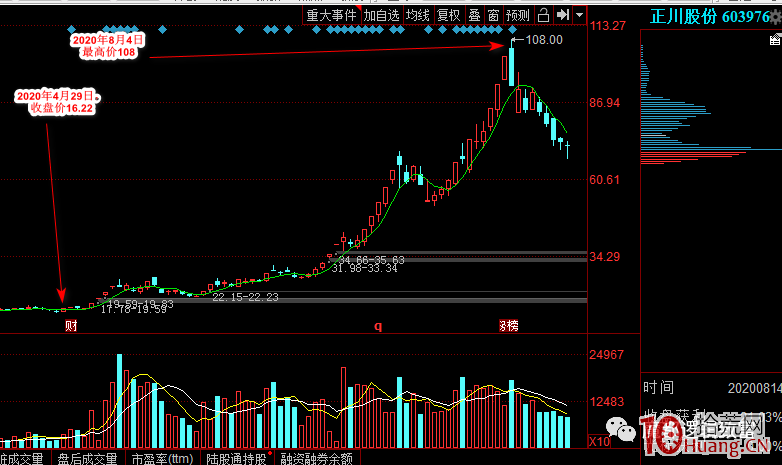Click the 86.94 price axis label

coord(604,103)
